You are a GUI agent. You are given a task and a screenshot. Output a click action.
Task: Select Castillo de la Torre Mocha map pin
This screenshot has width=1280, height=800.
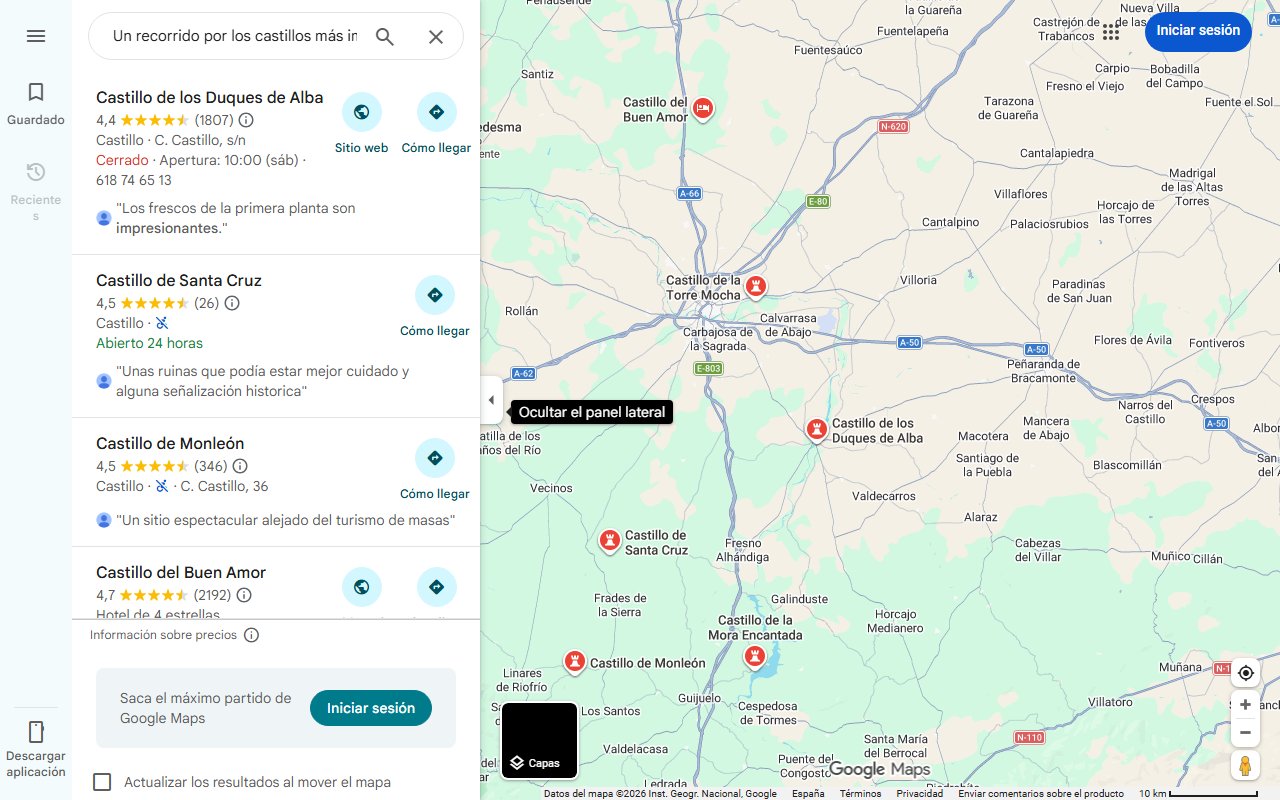pos(757,288)
